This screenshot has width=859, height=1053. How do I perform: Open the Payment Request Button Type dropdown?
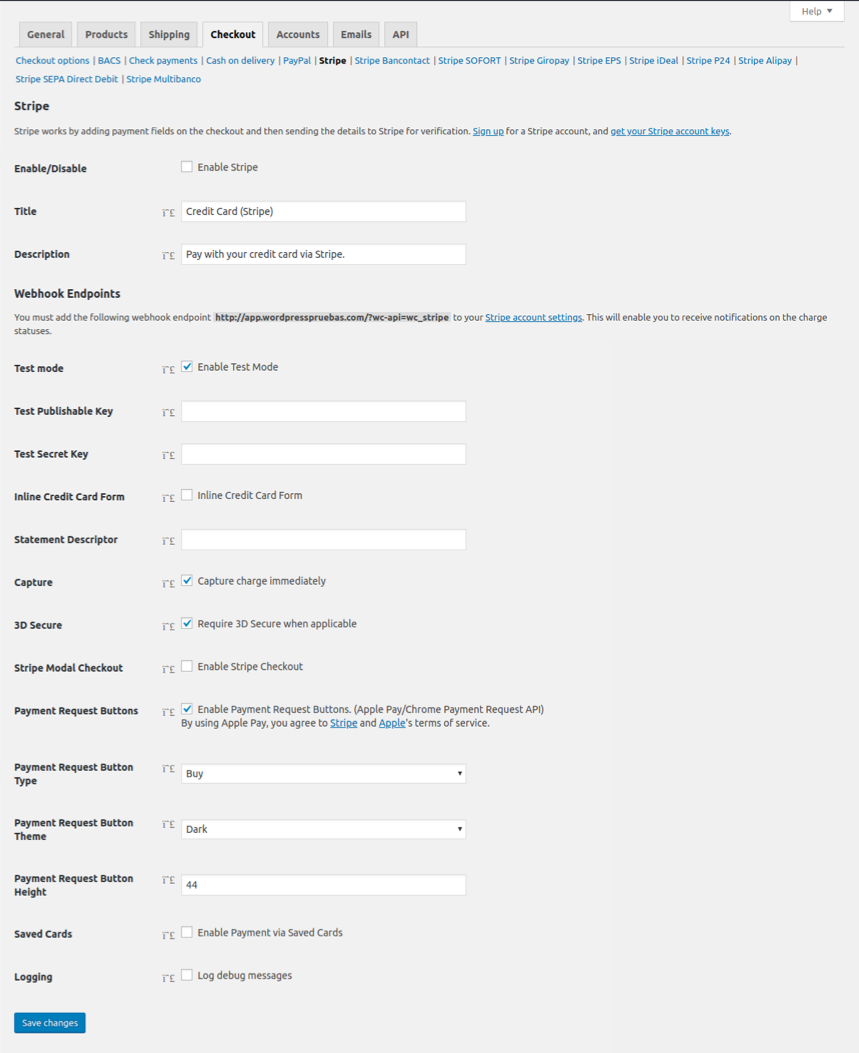click(323, 773)
